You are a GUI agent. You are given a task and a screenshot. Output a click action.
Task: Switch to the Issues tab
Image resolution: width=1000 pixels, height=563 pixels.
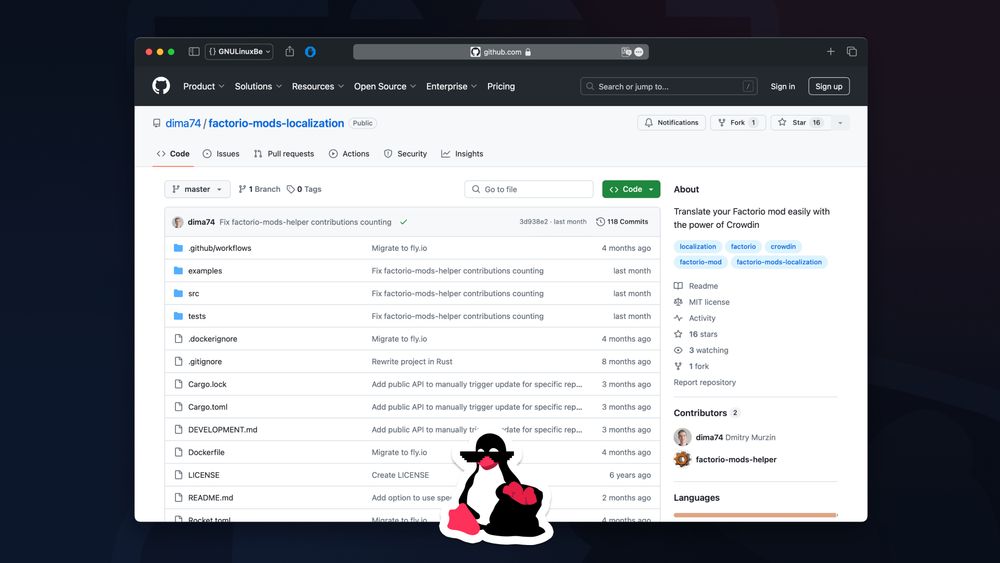pyautogui.click(x=221, y=154)
